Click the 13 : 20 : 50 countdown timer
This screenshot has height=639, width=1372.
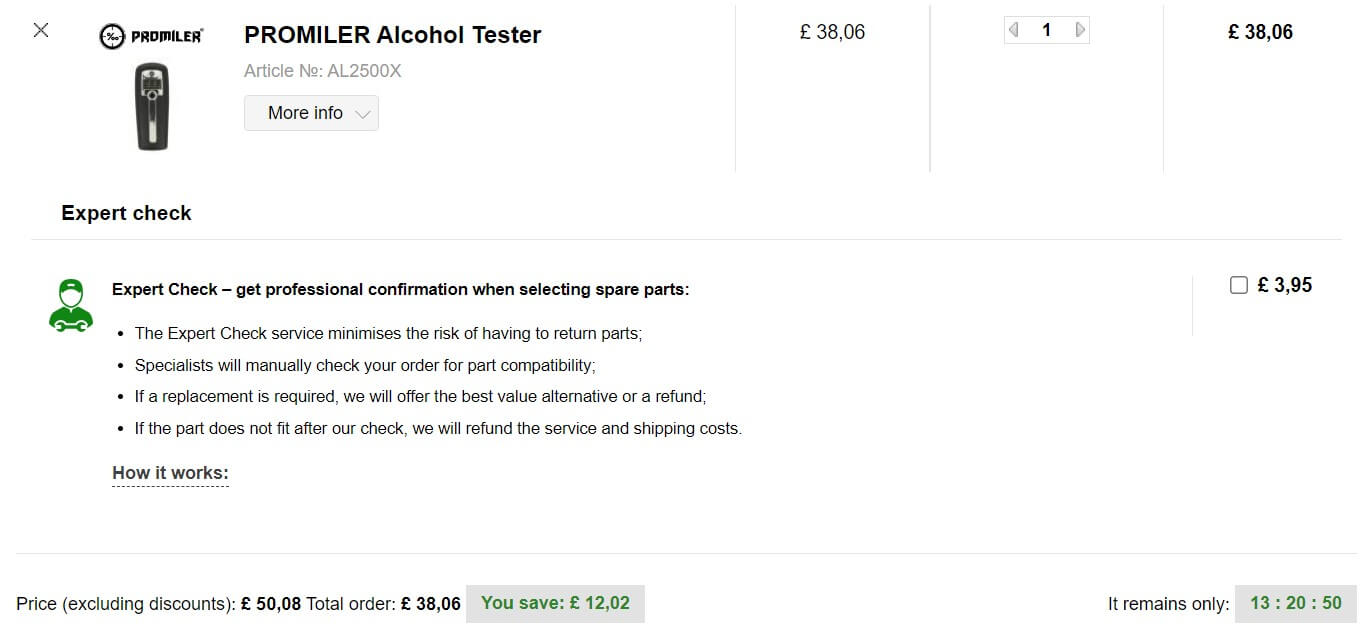(1295, 603)
